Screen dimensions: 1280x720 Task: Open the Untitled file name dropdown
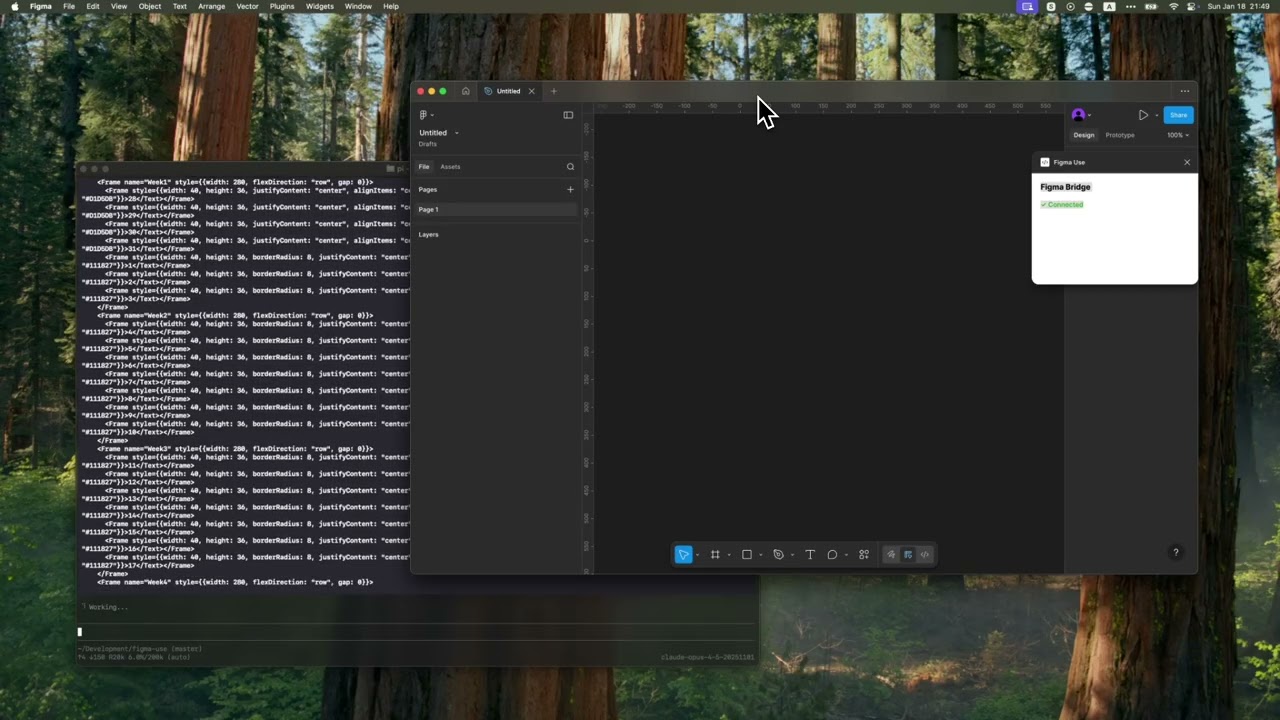tap(455, 132)
